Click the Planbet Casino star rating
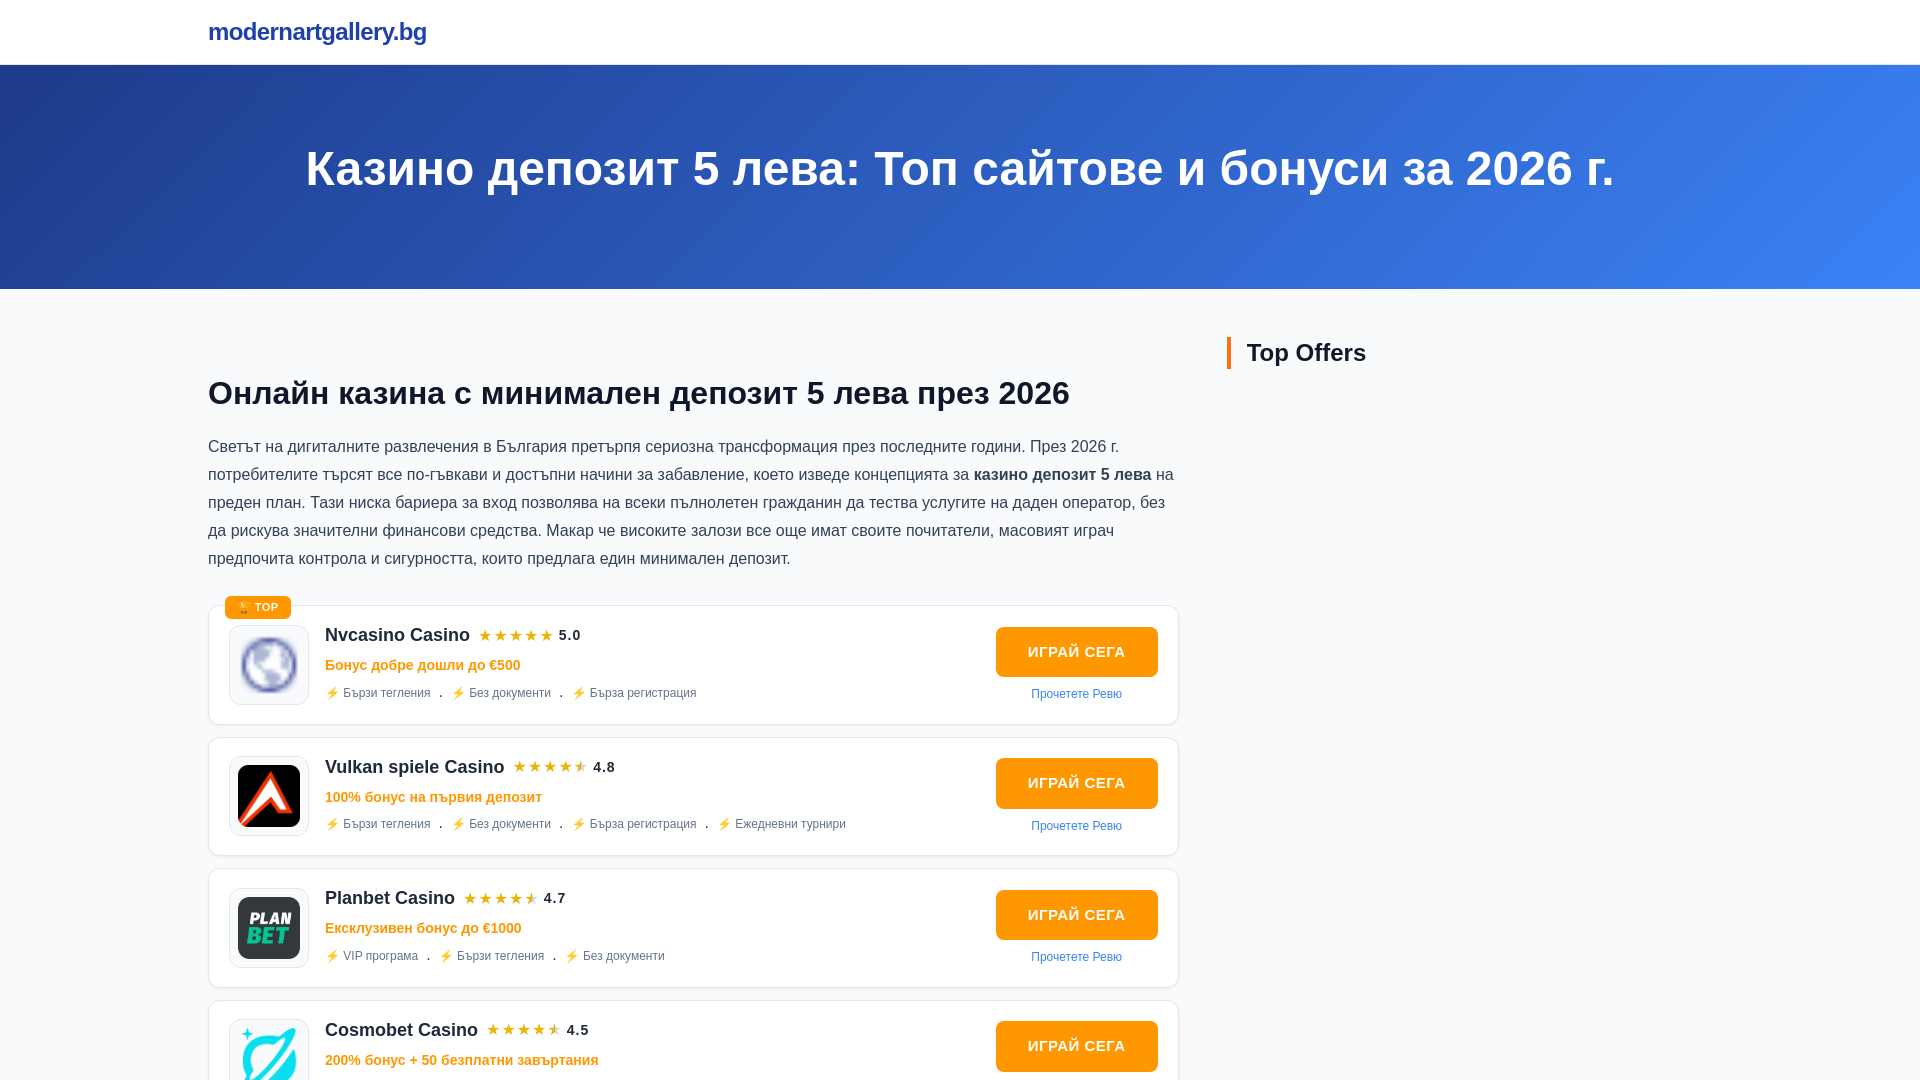1920x1080 pixels. 501,899
